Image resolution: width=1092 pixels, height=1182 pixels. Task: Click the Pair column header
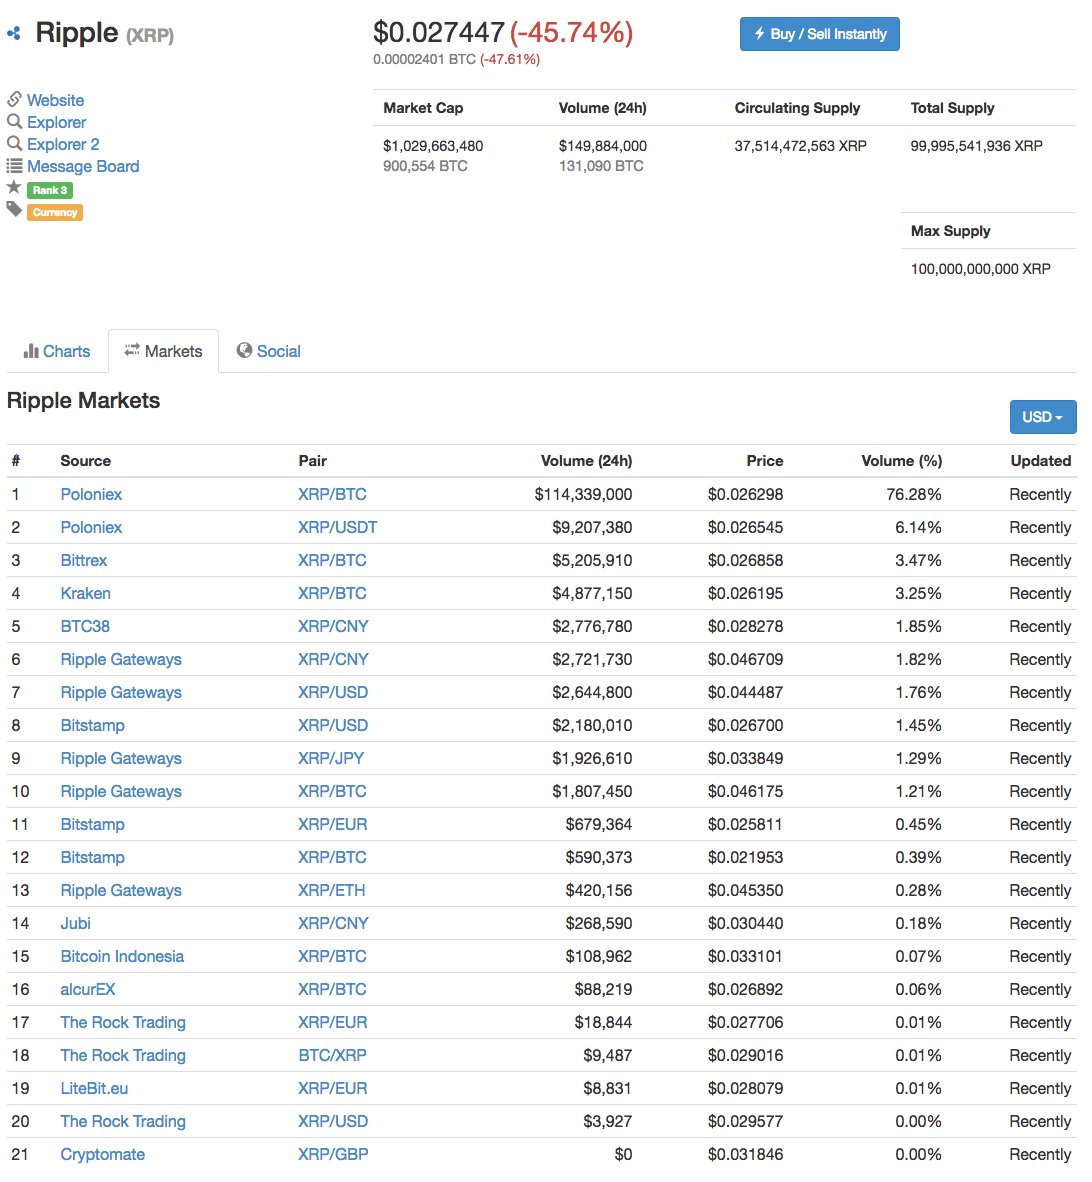click(x=313, y=461)
